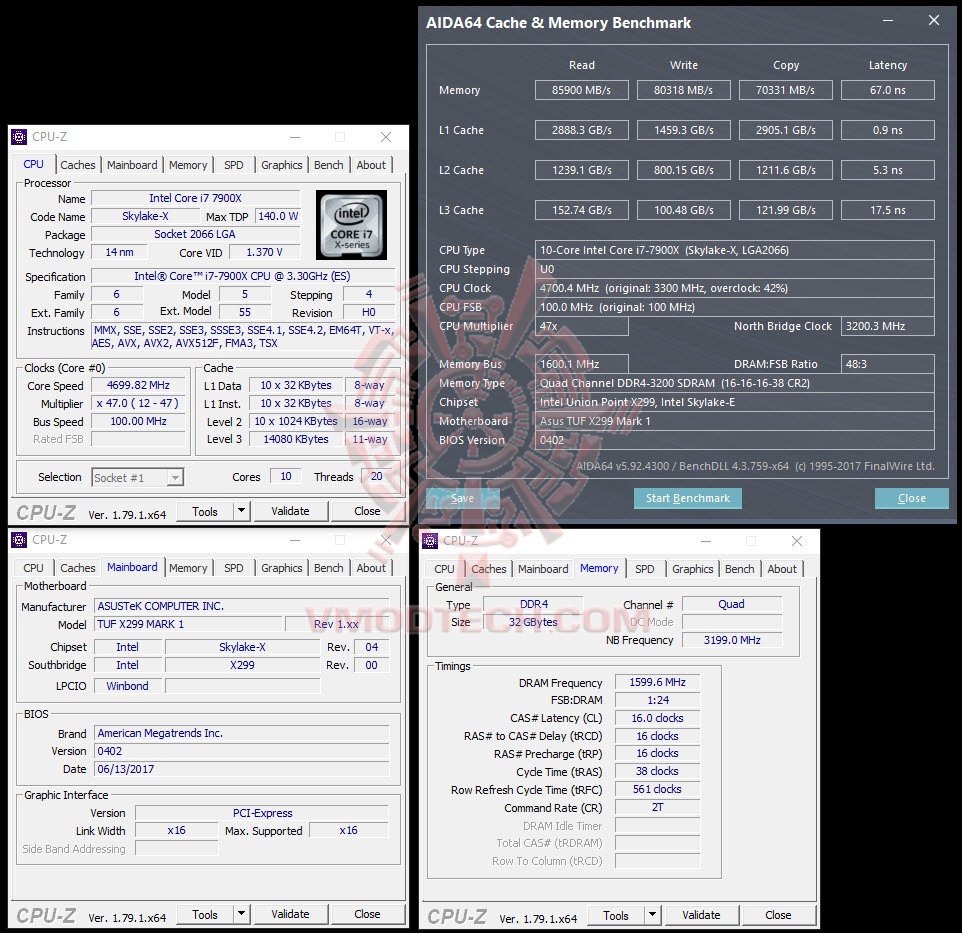Image resolution: width=962 pixels, height=933 pixels.
Task: Switch to Caches tab in CPU window
Action: click(x=78, y=165)
